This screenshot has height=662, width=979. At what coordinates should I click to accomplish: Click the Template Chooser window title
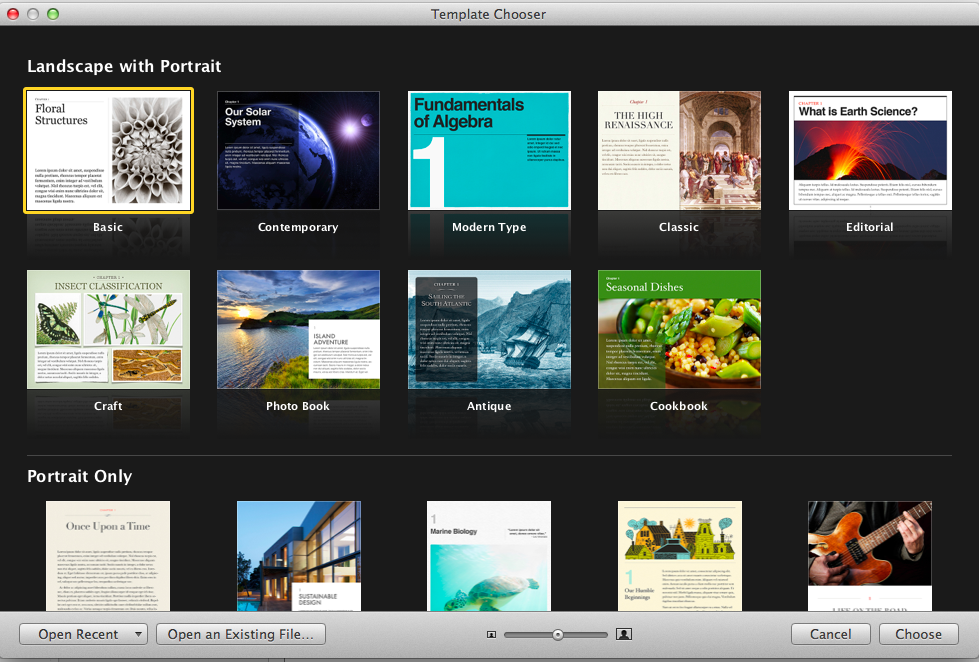click(488, 14)
